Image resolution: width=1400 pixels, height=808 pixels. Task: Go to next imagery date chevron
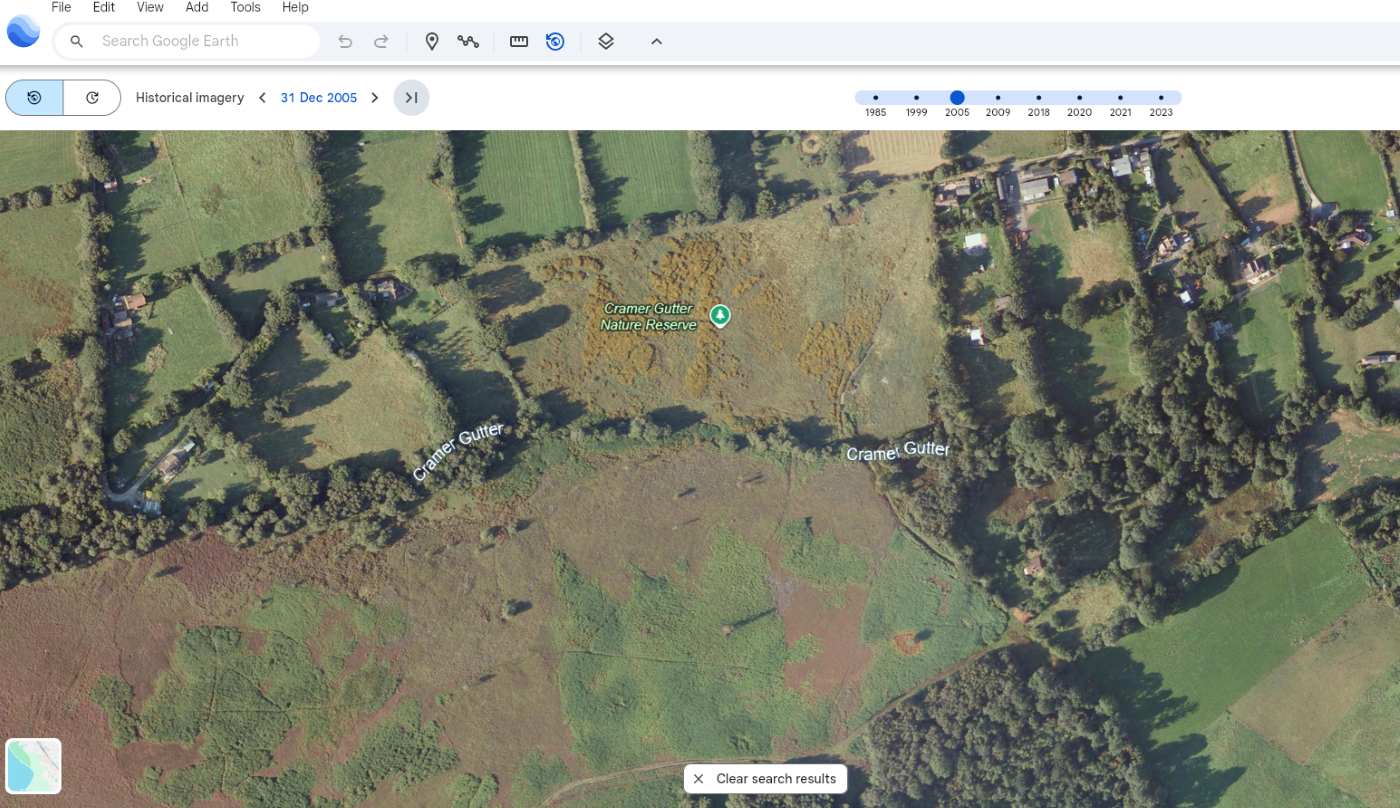pyautogui.click(x=375, y=98)
